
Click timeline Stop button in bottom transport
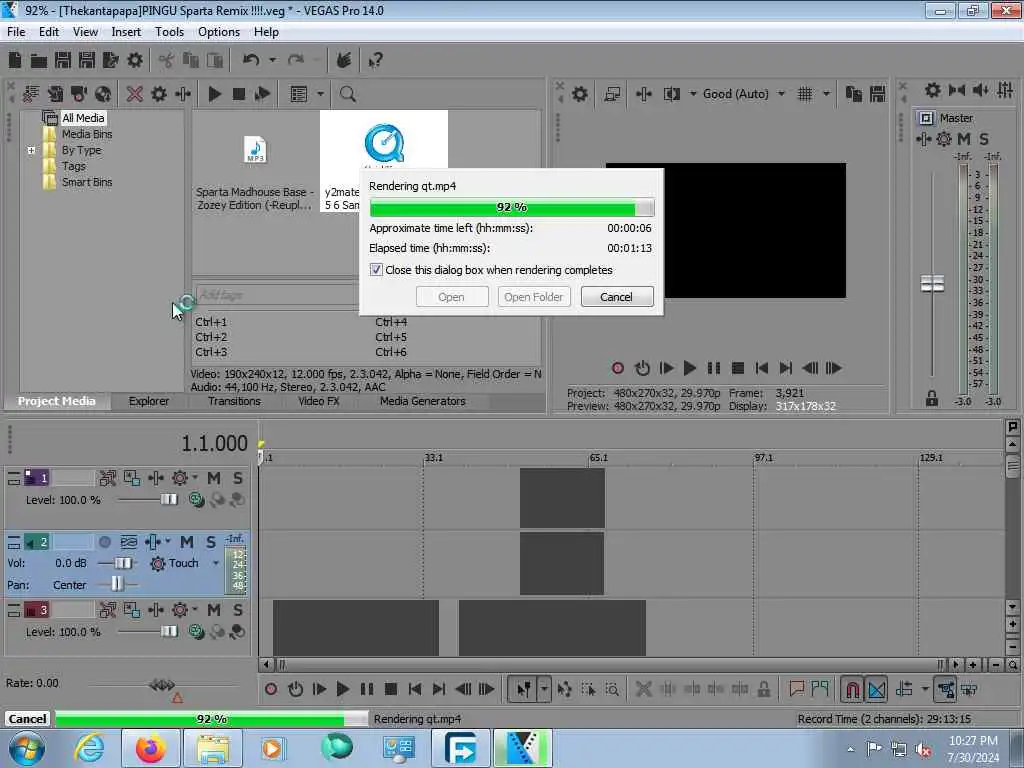point(391,689)
